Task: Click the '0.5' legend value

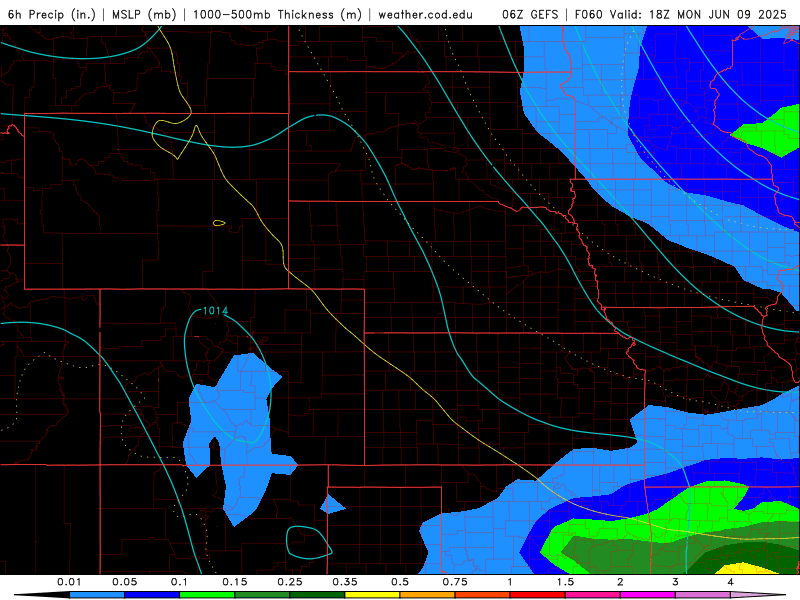Action: [400, 582]
